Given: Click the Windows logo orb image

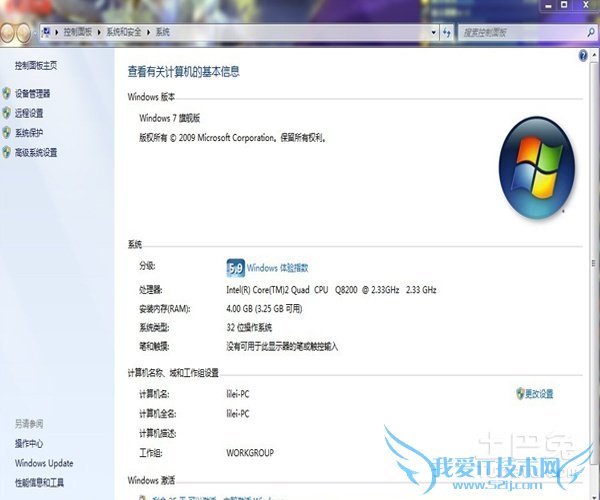Looking at the screenshot, I should 537,168.
